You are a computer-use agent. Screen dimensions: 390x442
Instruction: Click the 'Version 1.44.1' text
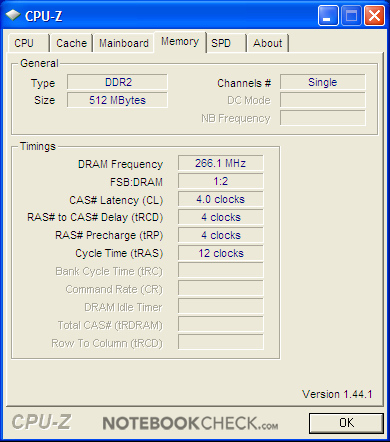pyautogui.click(x=337, y=394)
